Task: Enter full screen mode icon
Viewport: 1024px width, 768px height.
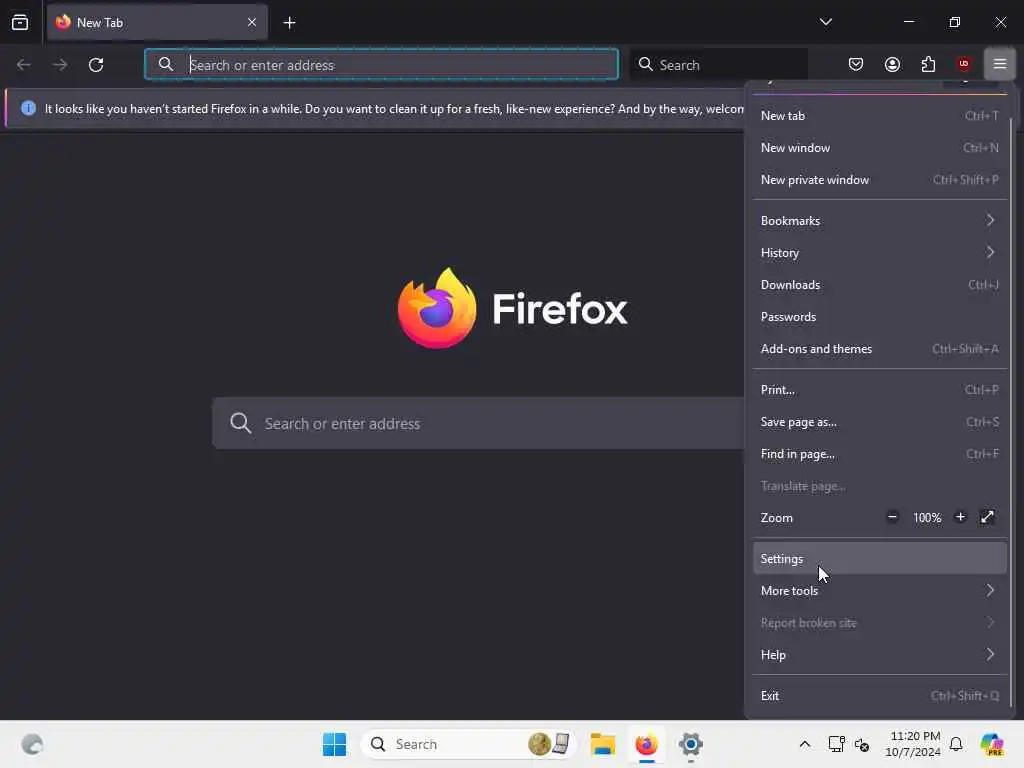Action: point(987,517)
